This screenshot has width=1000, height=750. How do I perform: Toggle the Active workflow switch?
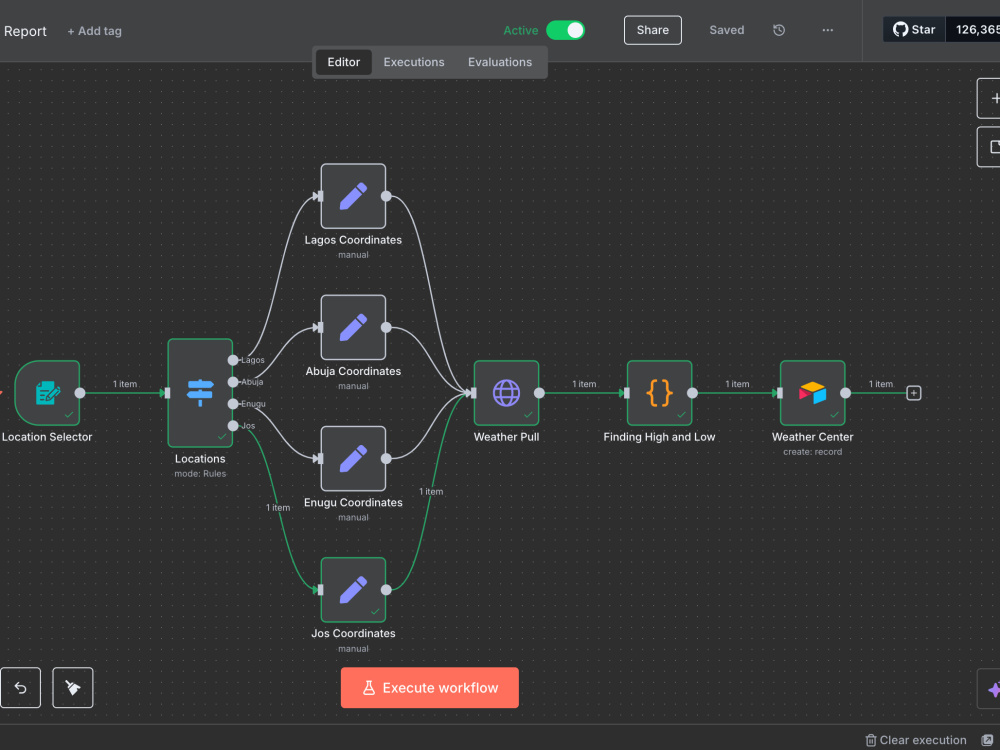click(566, 30)
